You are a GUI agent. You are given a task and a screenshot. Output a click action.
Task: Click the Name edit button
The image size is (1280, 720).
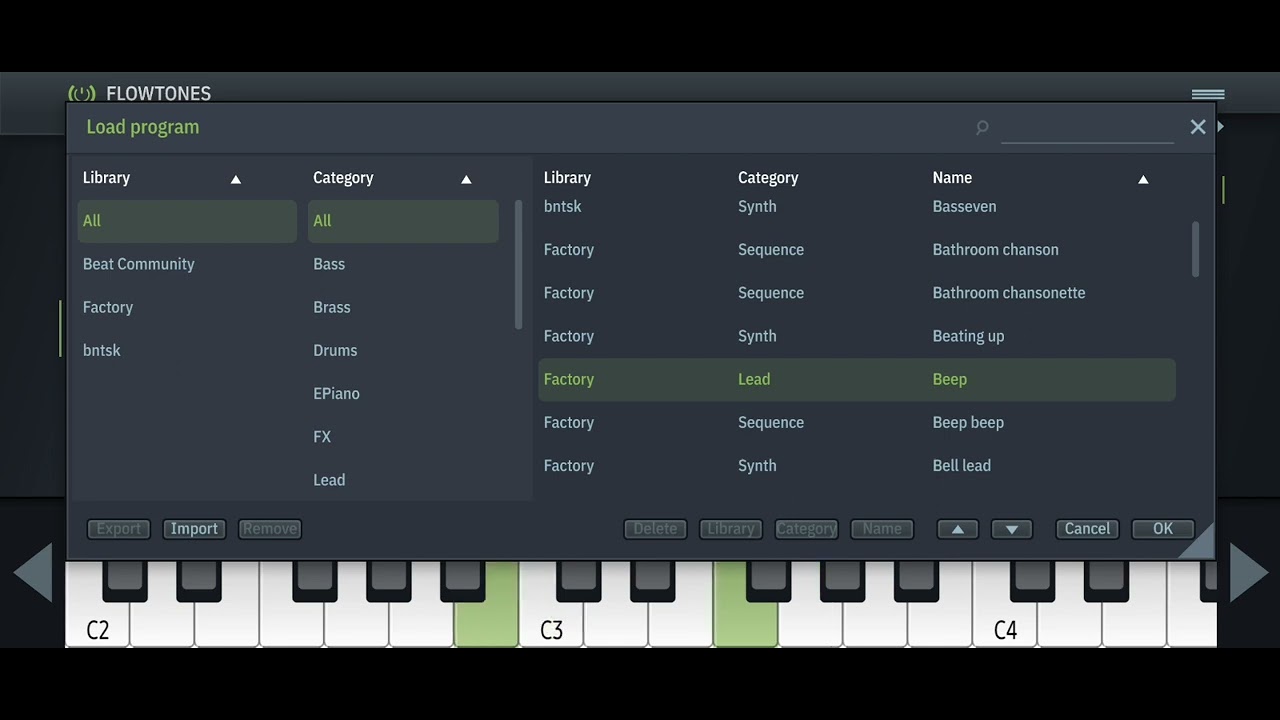(x=882, y=529)
